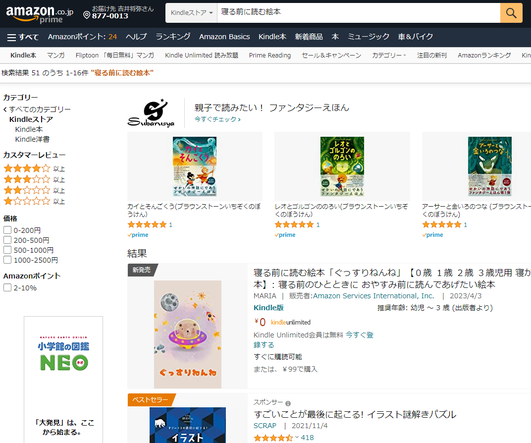Open ヘルプ in the navigation bar
Viewport: 531px width, 443px height.
pos(136,37)
